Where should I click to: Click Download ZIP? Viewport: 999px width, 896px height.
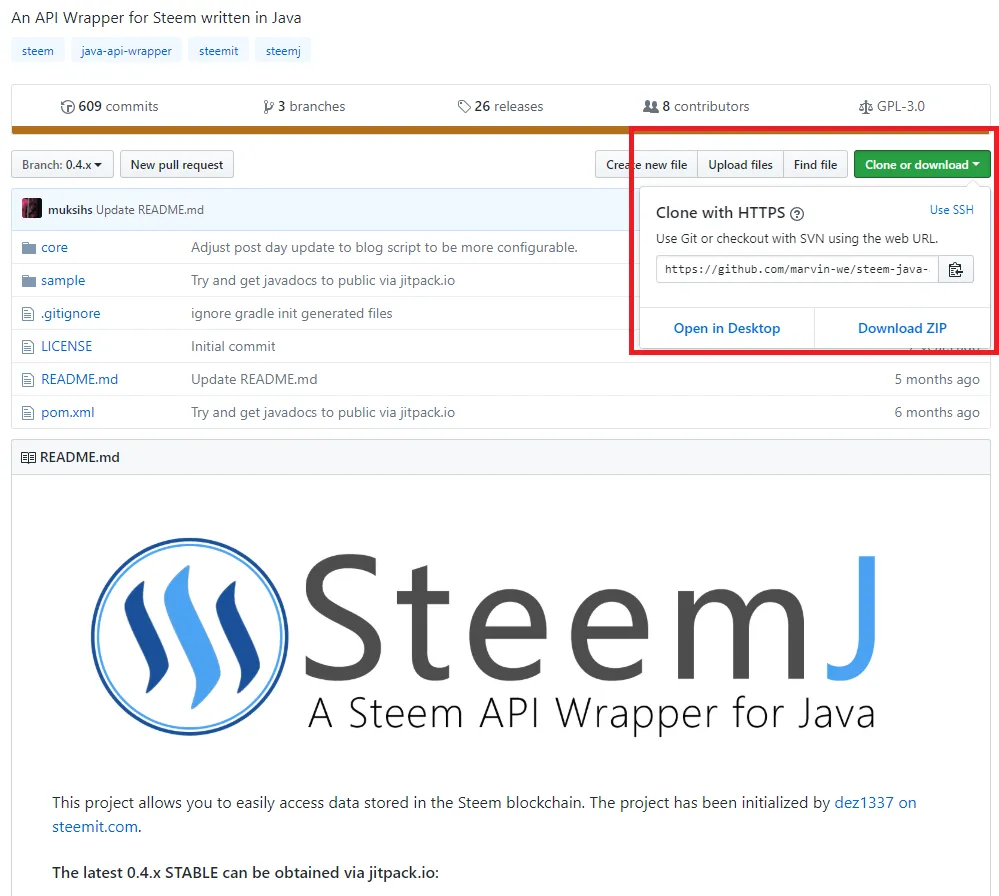point(902,328)
